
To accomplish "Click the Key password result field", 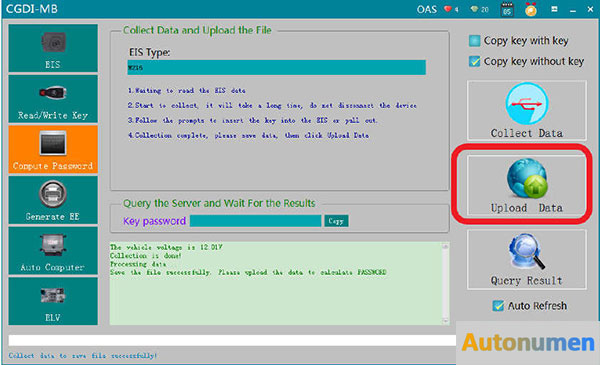I will click(255, 221).
